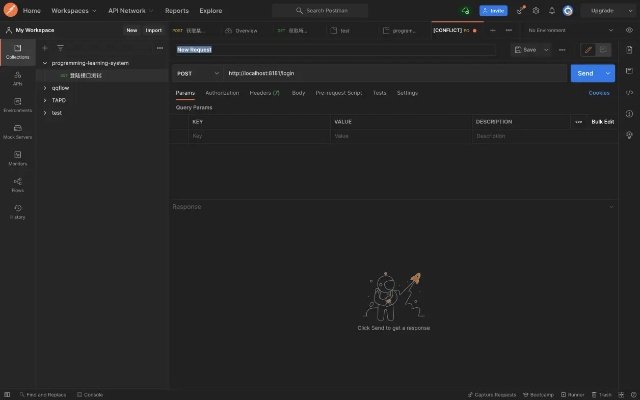This screenshot has height=400, width=640.
Task: Click the request URL input field
Action: click(x=390, y=73)
